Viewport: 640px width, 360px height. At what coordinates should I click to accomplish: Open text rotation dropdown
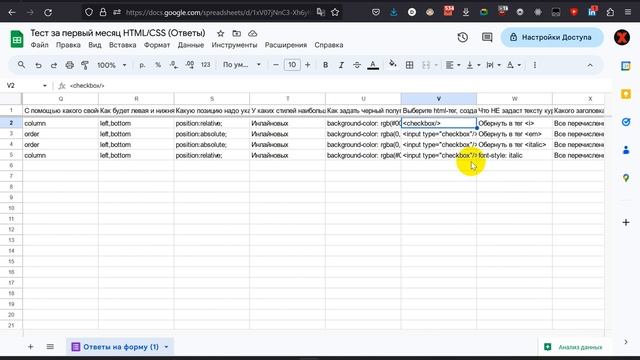(x=513, y=65)
